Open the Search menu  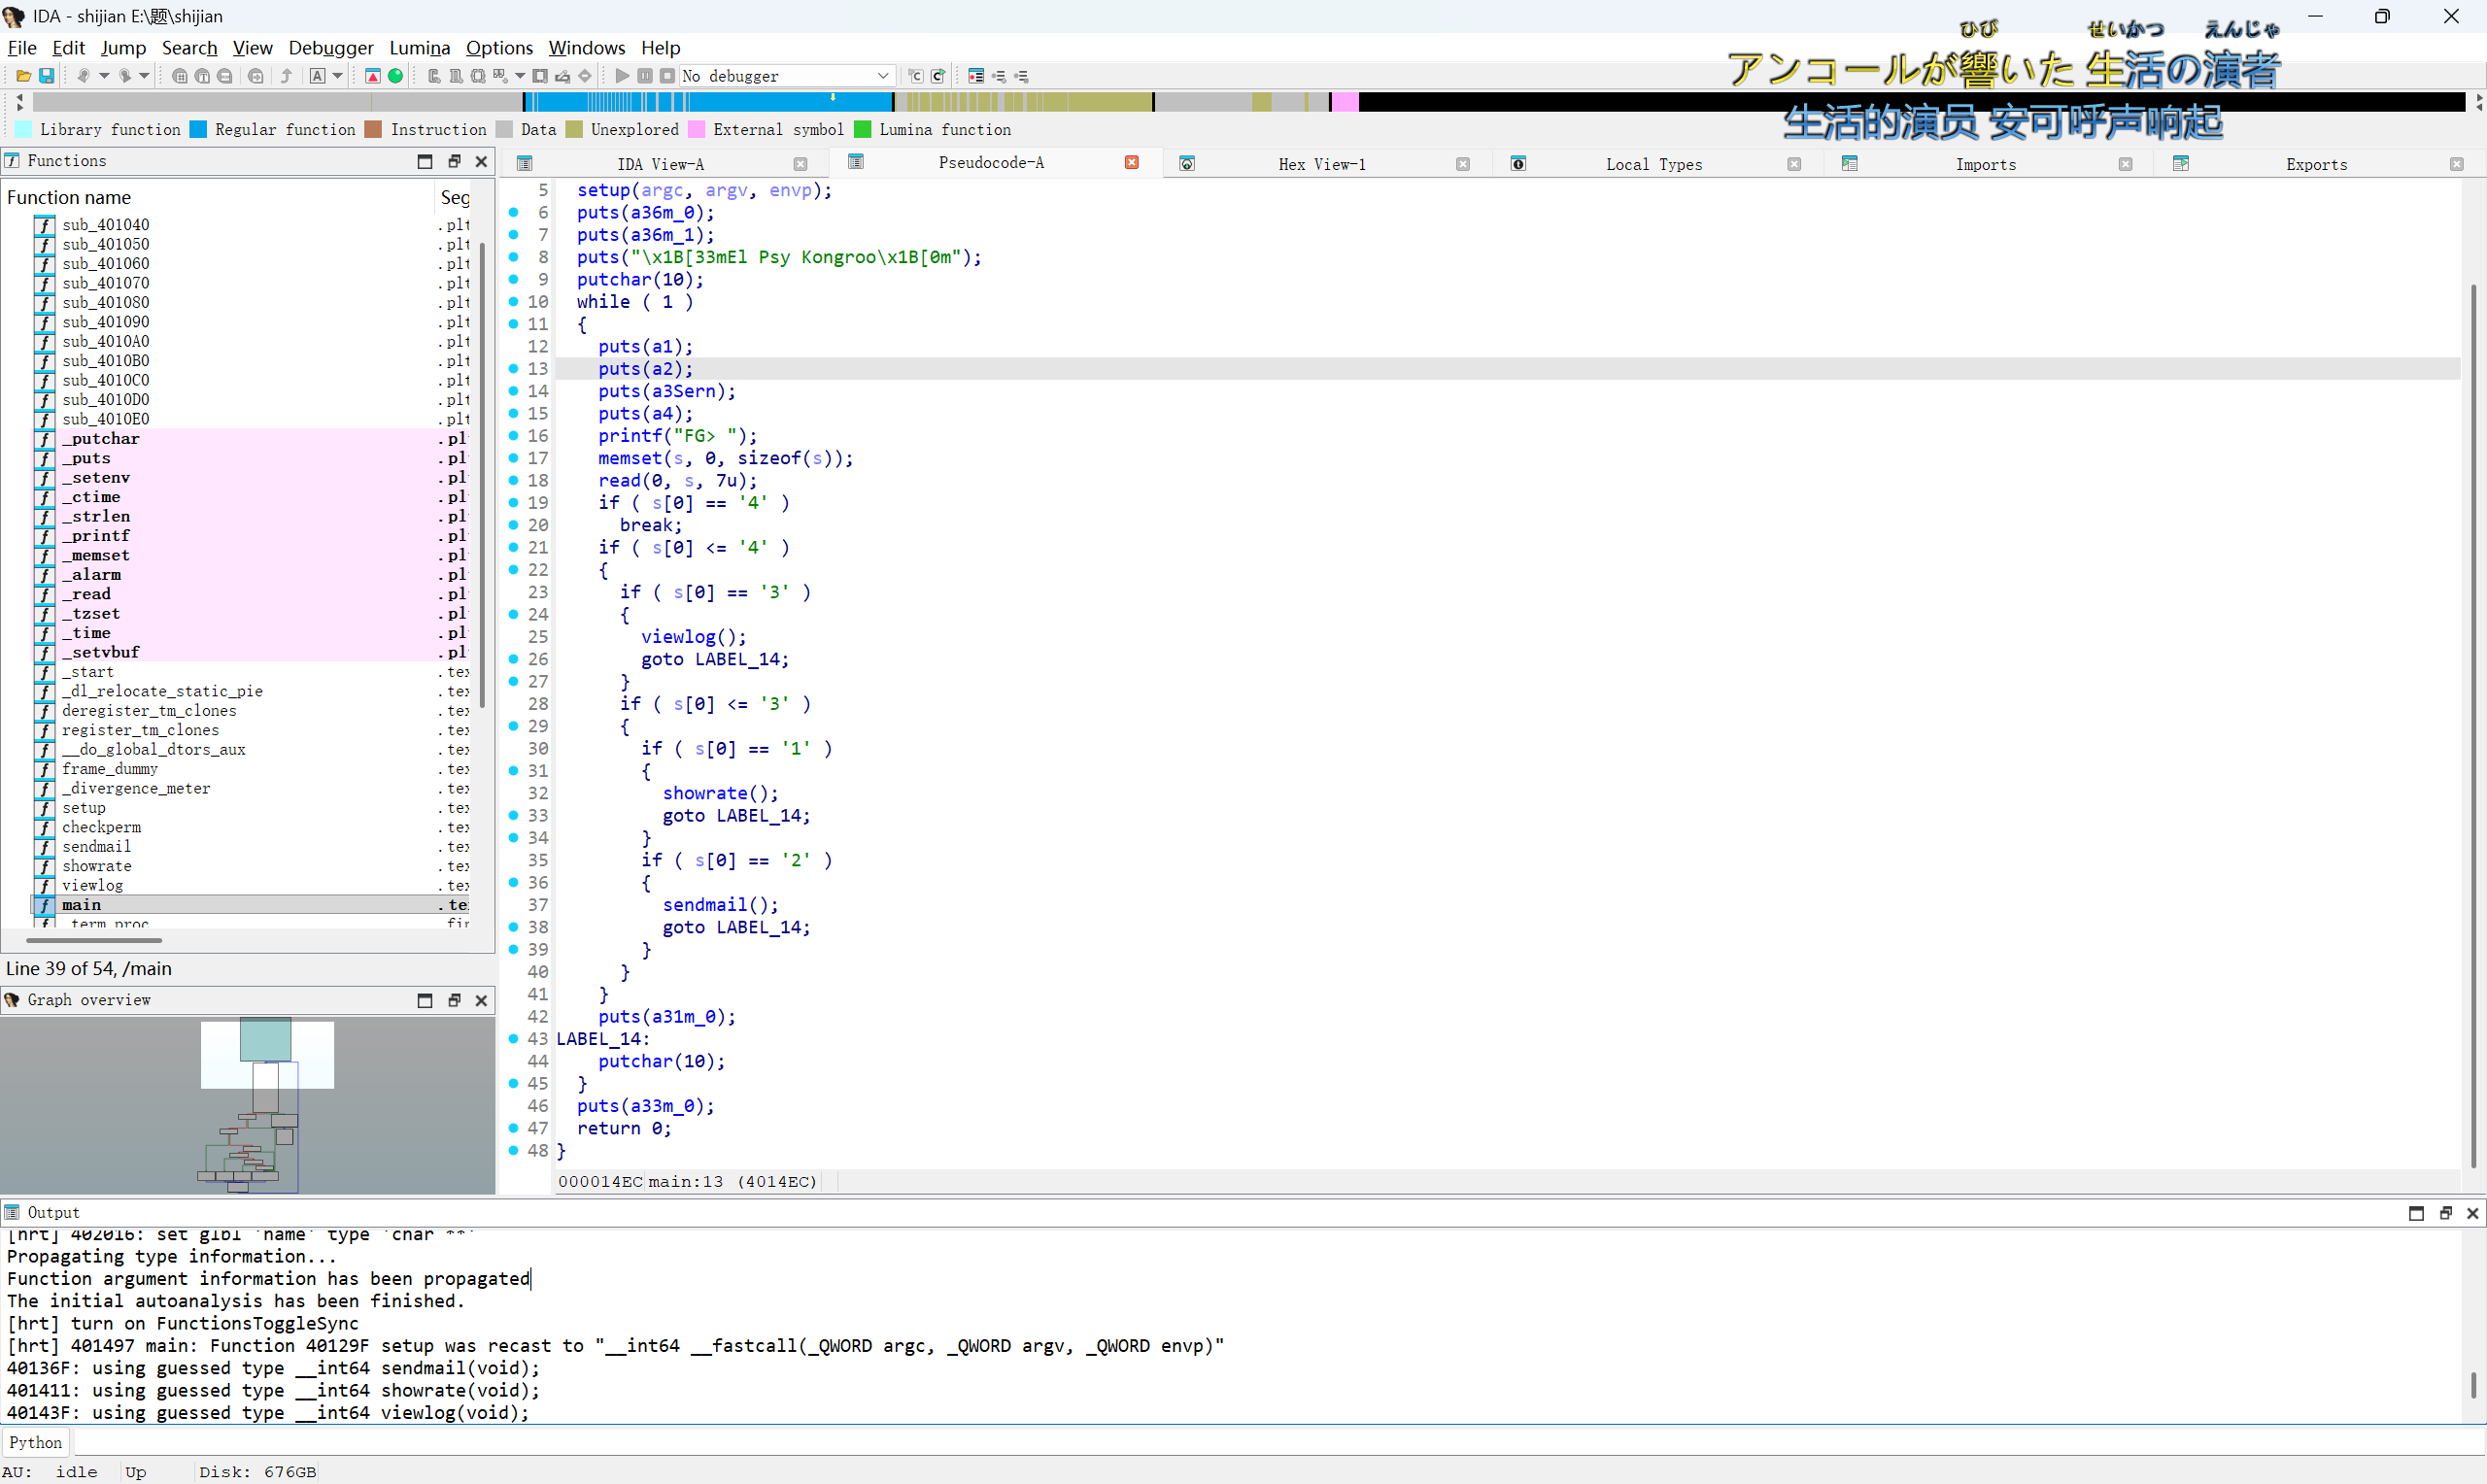pos(189,47)
